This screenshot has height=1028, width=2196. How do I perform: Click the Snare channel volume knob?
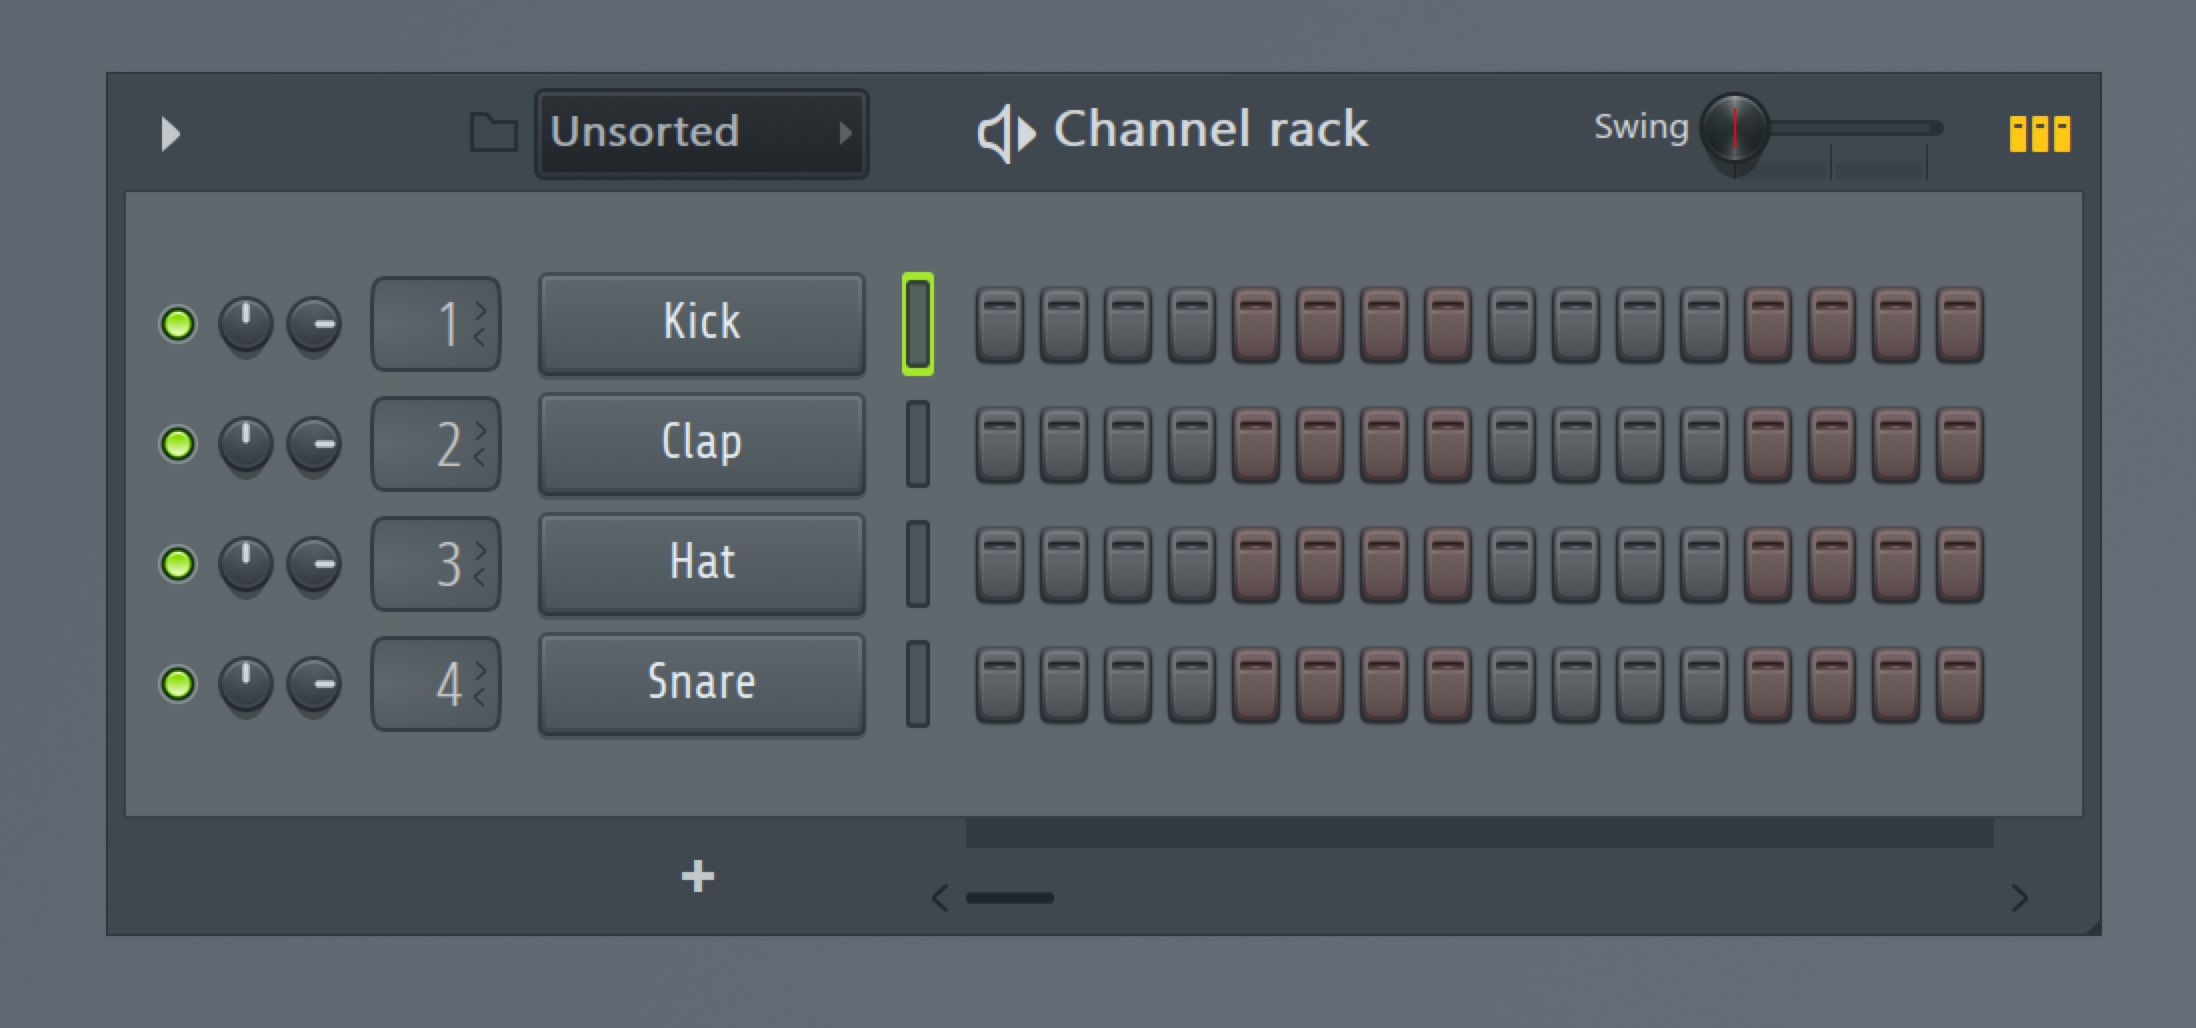[x=314, y=684]
